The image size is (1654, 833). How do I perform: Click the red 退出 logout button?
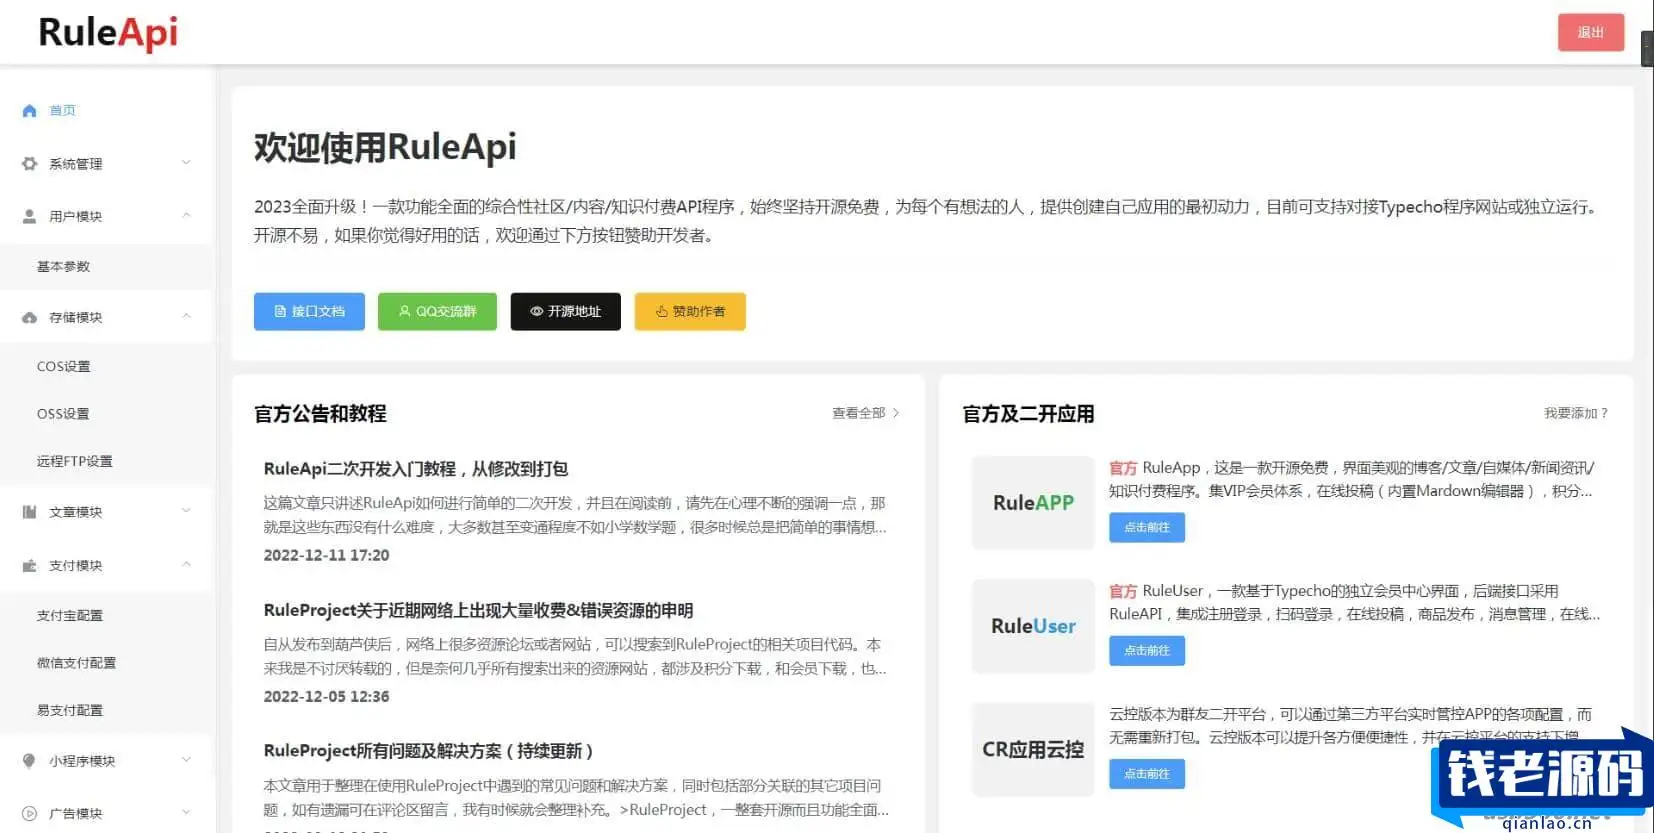(x=1590, y=32)
